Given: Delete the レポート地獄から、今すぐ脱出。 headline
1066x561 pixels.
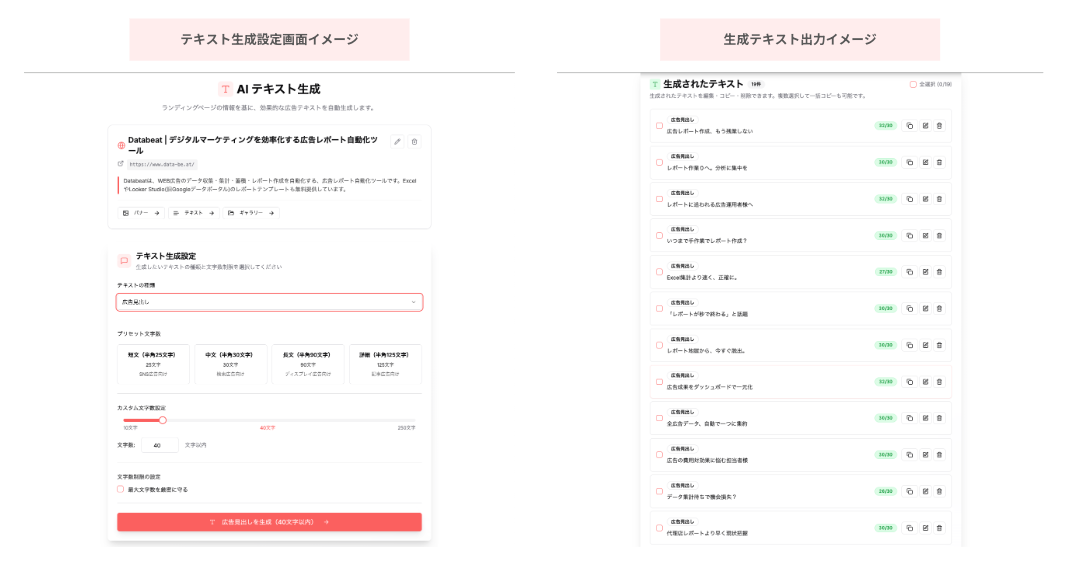Looking at the screenshot, I should click(940, 345).
